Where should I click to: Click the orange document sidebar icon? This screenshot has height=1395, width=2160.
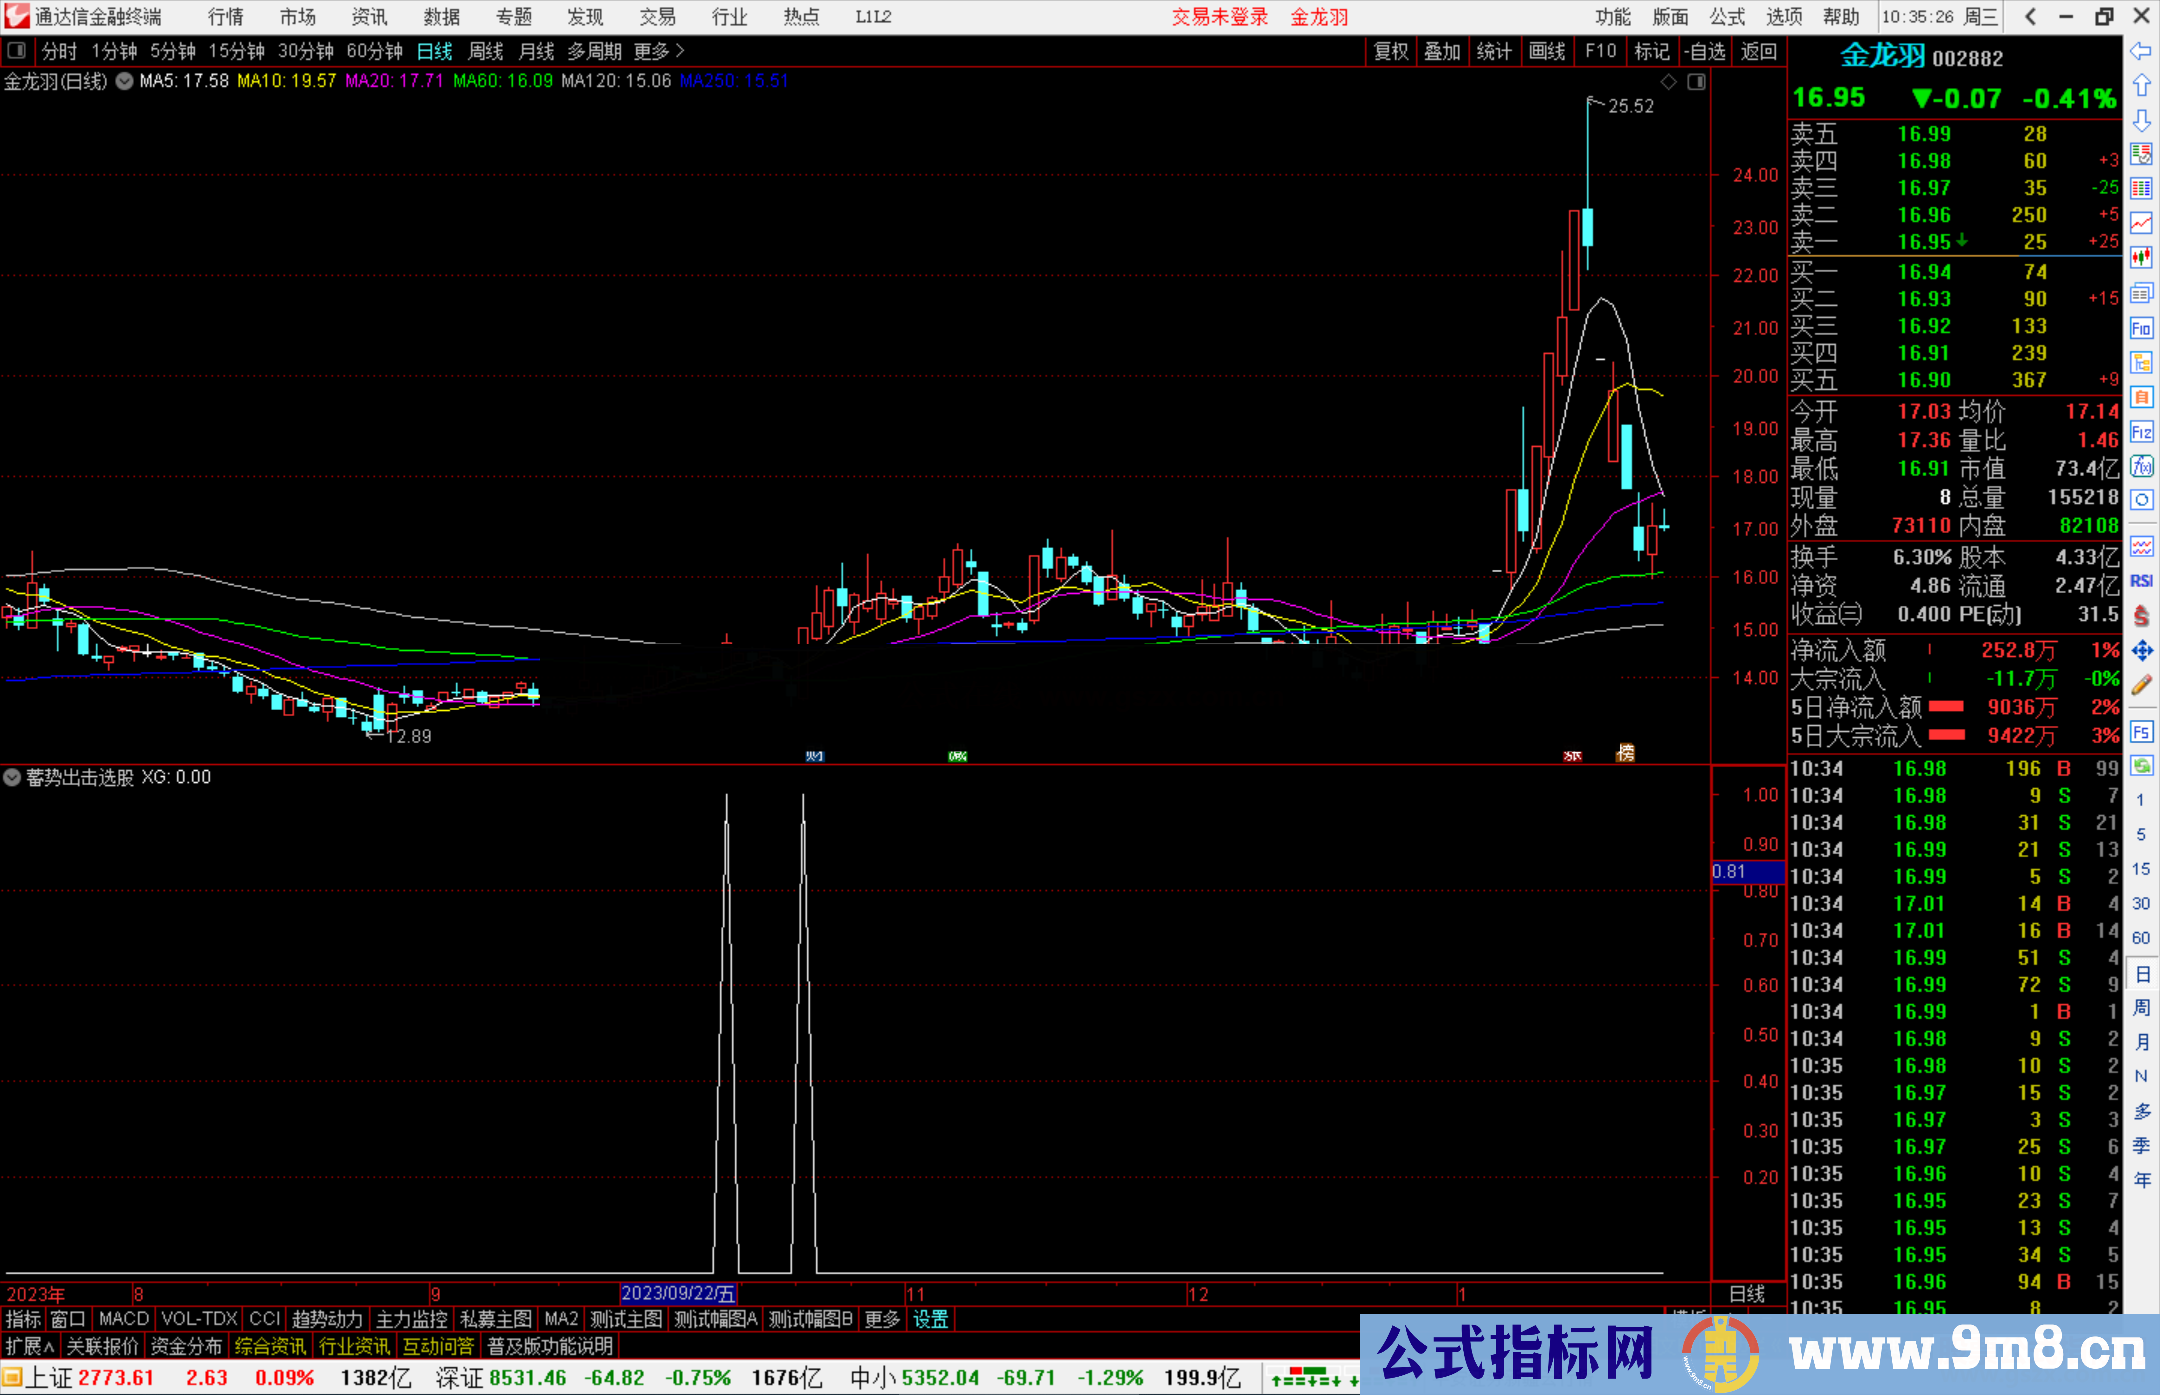point(2141,397)
